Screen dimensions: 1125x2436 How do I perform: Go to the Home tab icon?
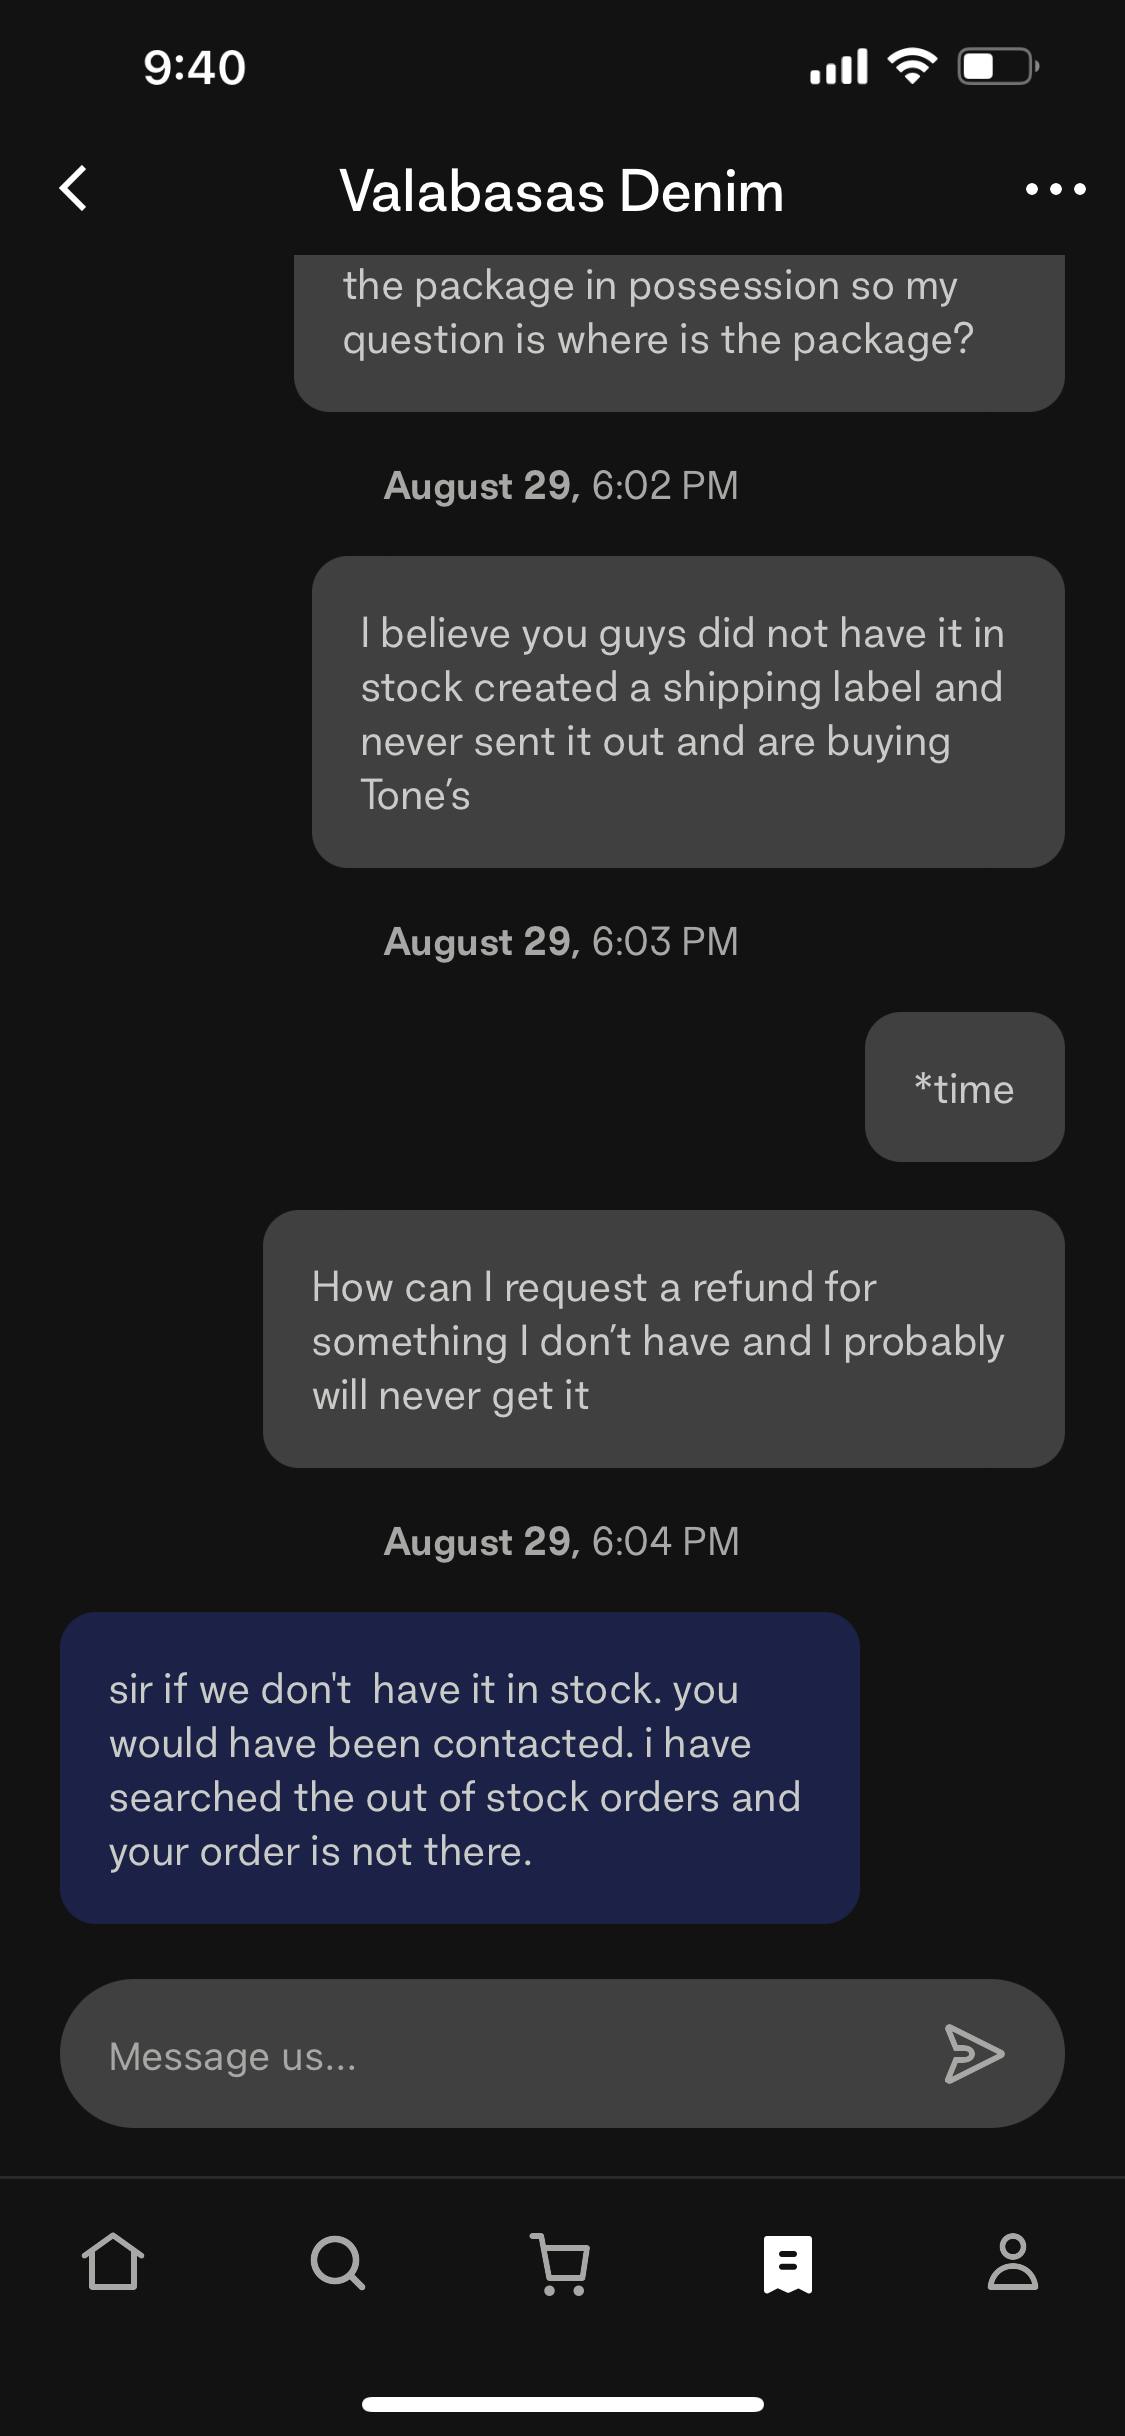pyautogui.click(x=112, y=2262)
